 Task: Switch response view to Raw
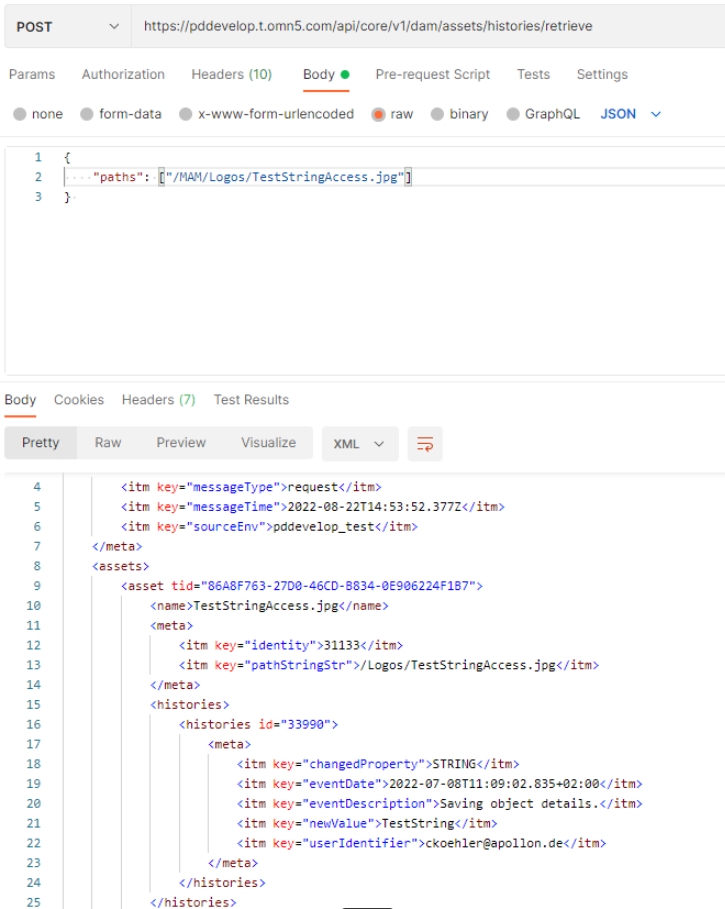click(x=108, y=443)
